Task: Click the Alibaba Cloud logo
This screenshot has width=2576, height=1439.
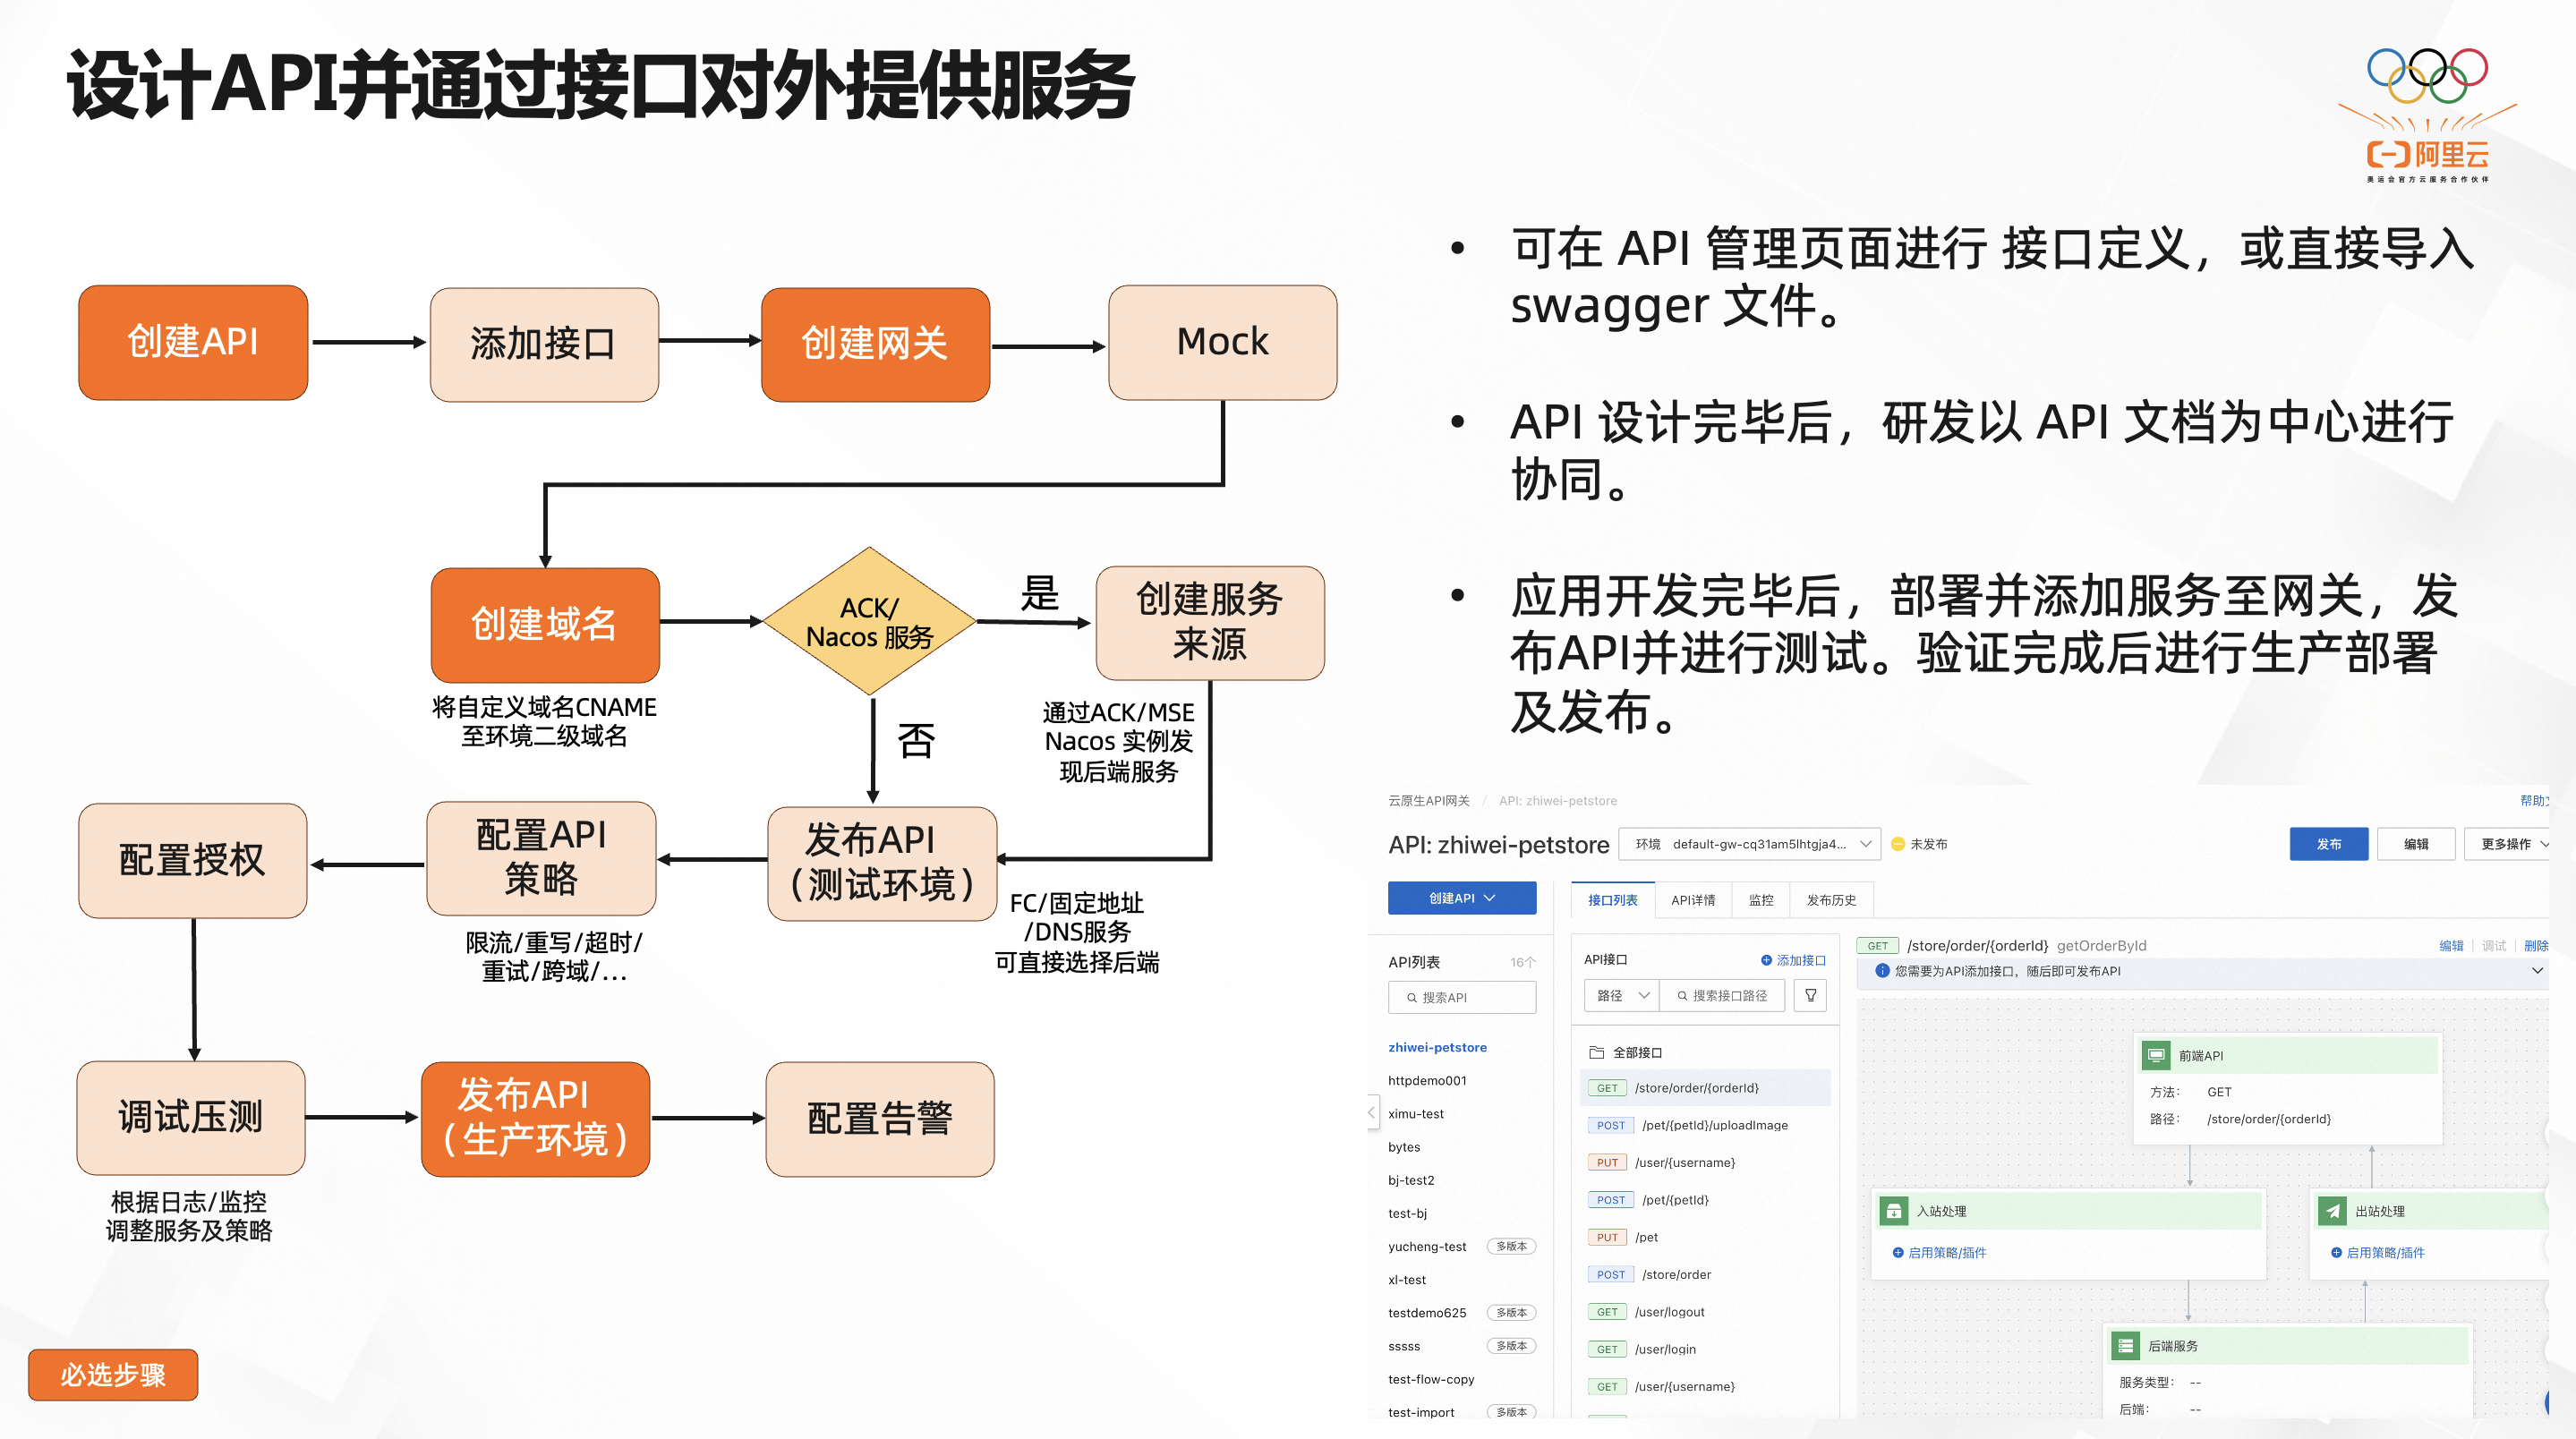Action: (2428, 154)
